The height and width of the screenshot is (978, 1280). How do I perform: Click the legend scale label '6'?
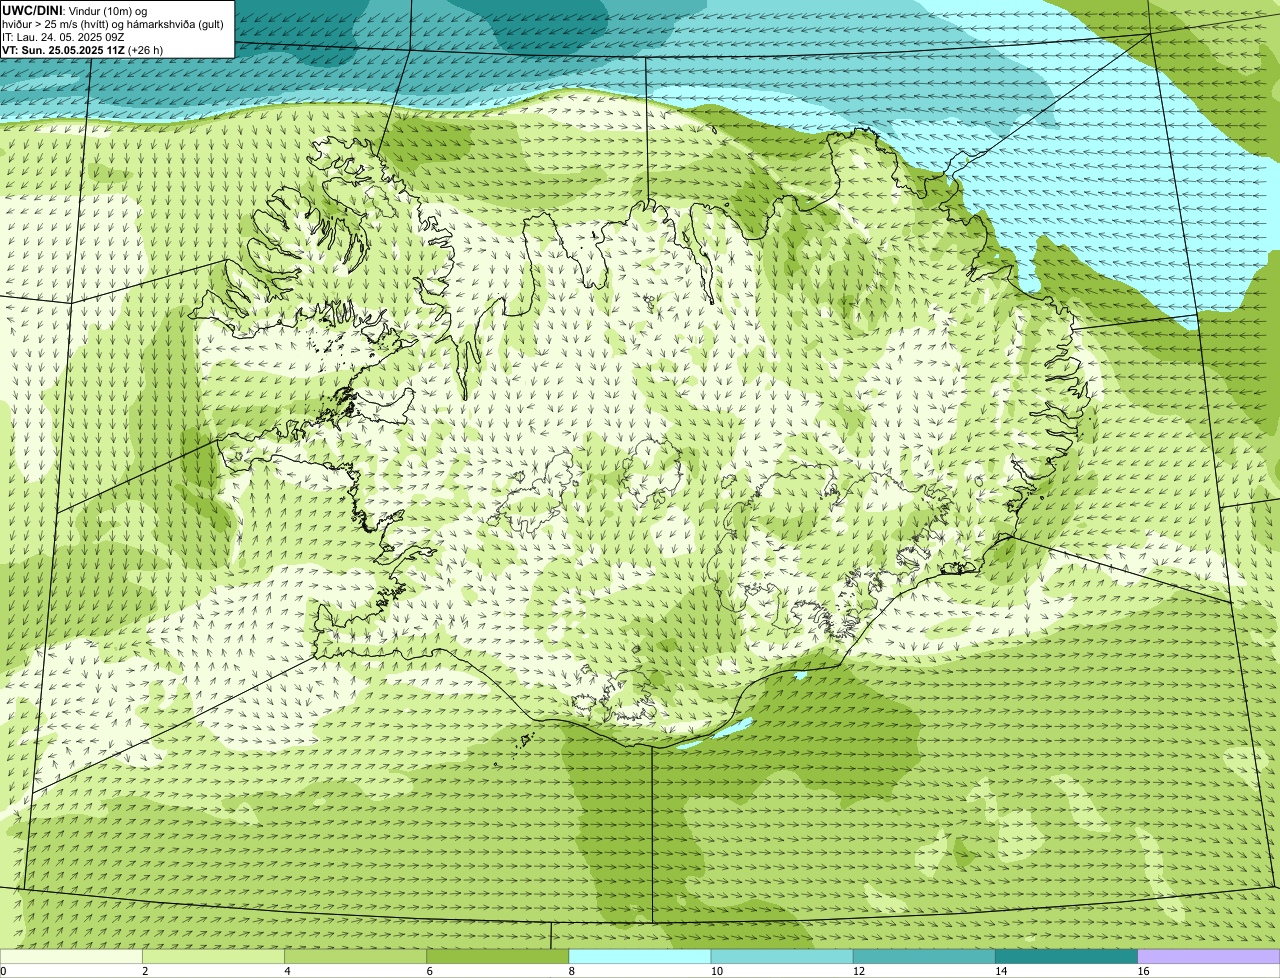pos(429,971)
